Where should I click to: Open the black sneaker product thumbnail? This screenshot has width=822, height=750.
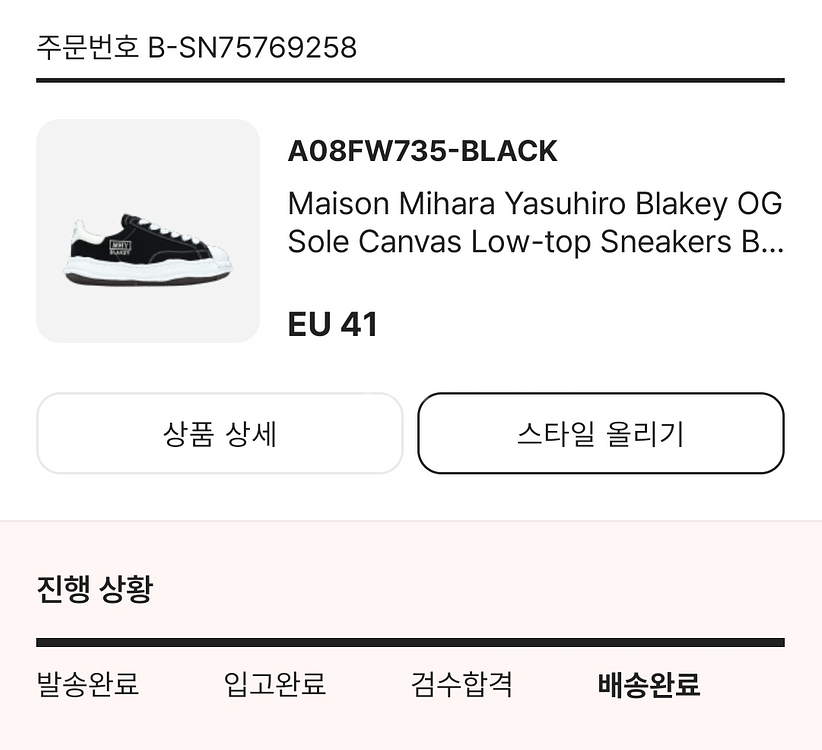(x=148, y=231)
